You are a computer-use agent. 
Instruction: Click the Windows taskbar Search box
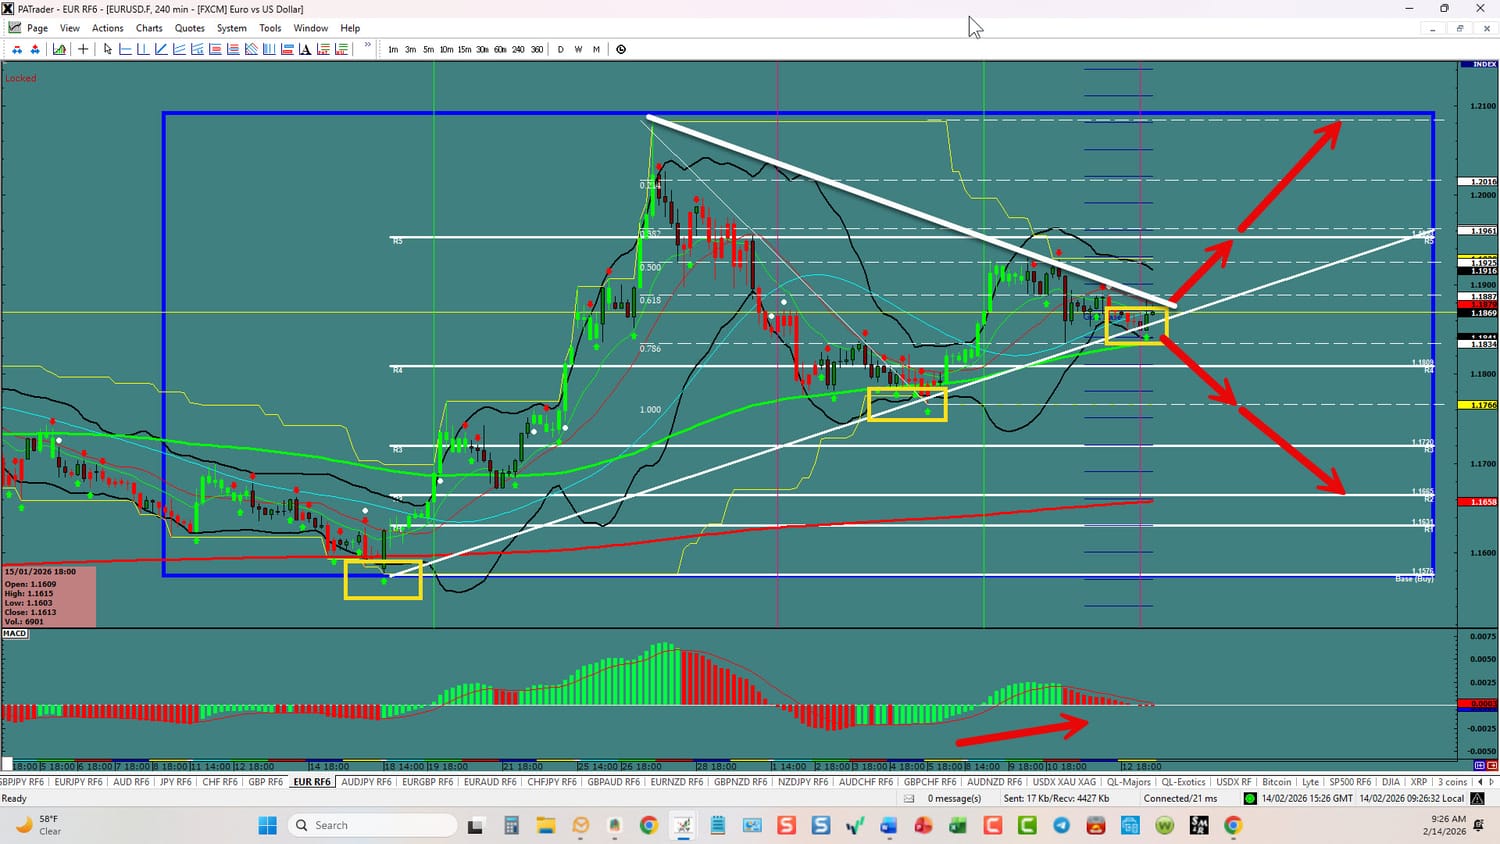[x=373, y=825]
